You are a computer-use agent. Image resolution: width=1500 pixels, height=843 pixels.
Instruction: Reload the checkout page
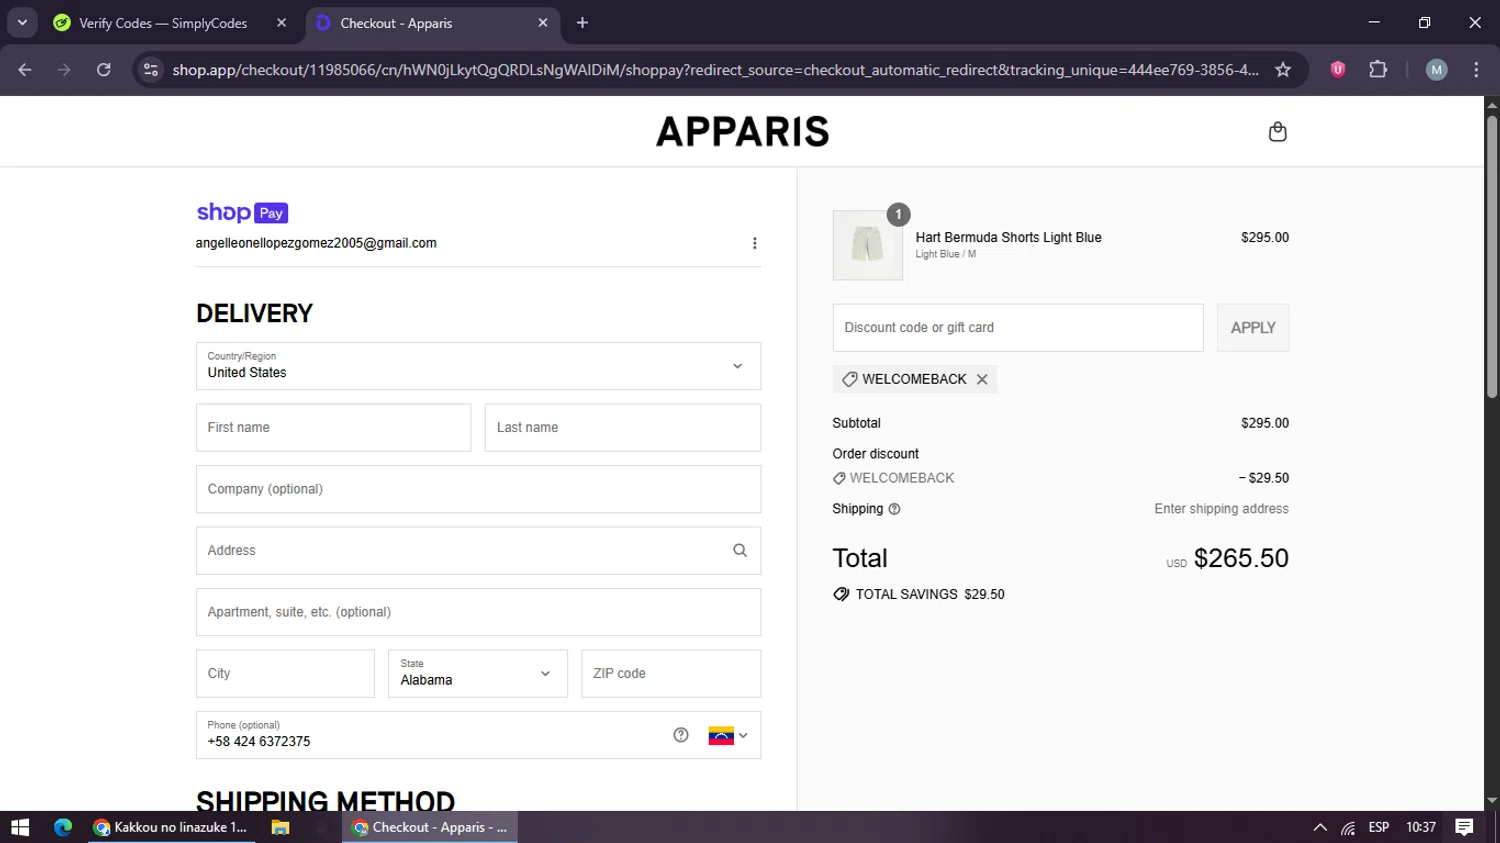pyautogui.click(x=104, y=69)
